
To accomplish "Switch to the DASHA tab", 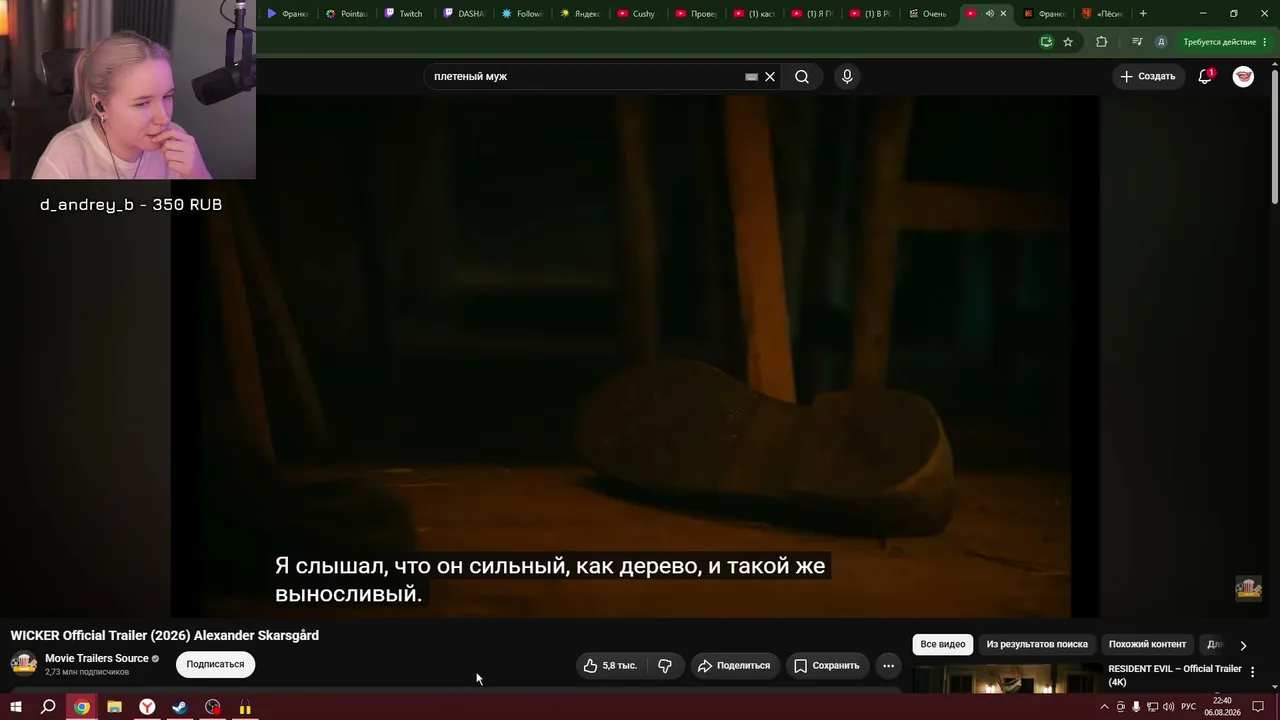I will click(x=462, y=14).
